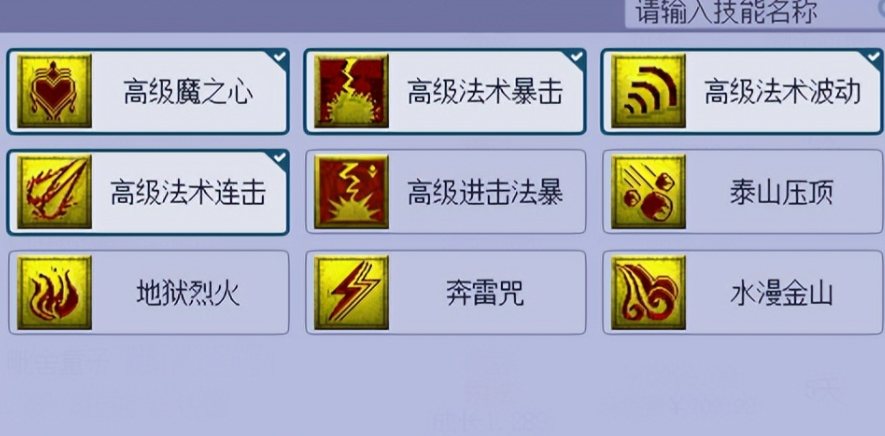This screenshot has height=436, width=885.
Task: Select the 水漫金山 skill text label
Action: (782, 294)
